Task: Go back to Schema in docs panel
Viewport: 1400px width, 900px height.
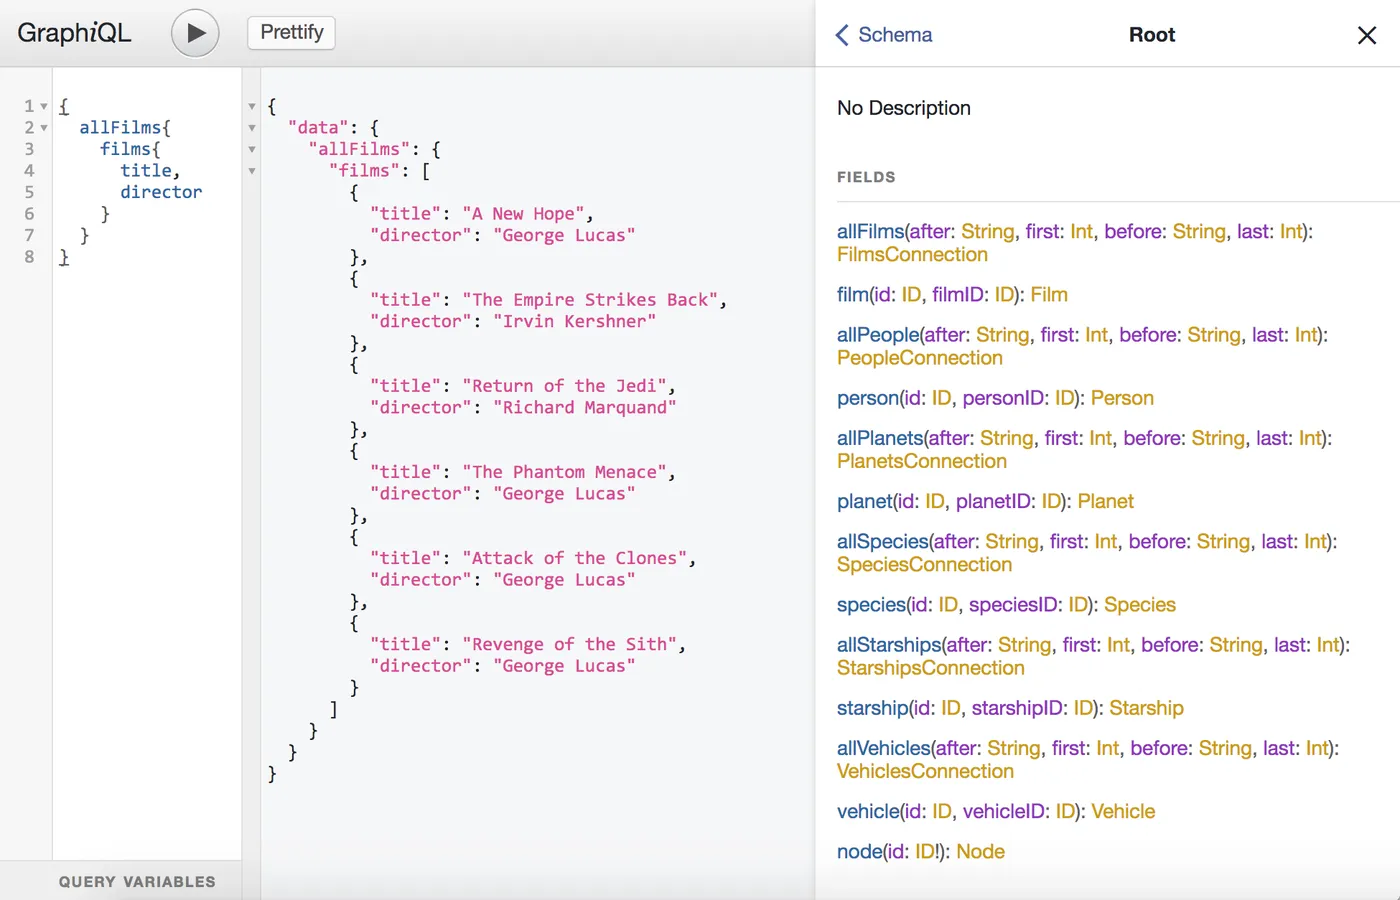Action: 884,35
